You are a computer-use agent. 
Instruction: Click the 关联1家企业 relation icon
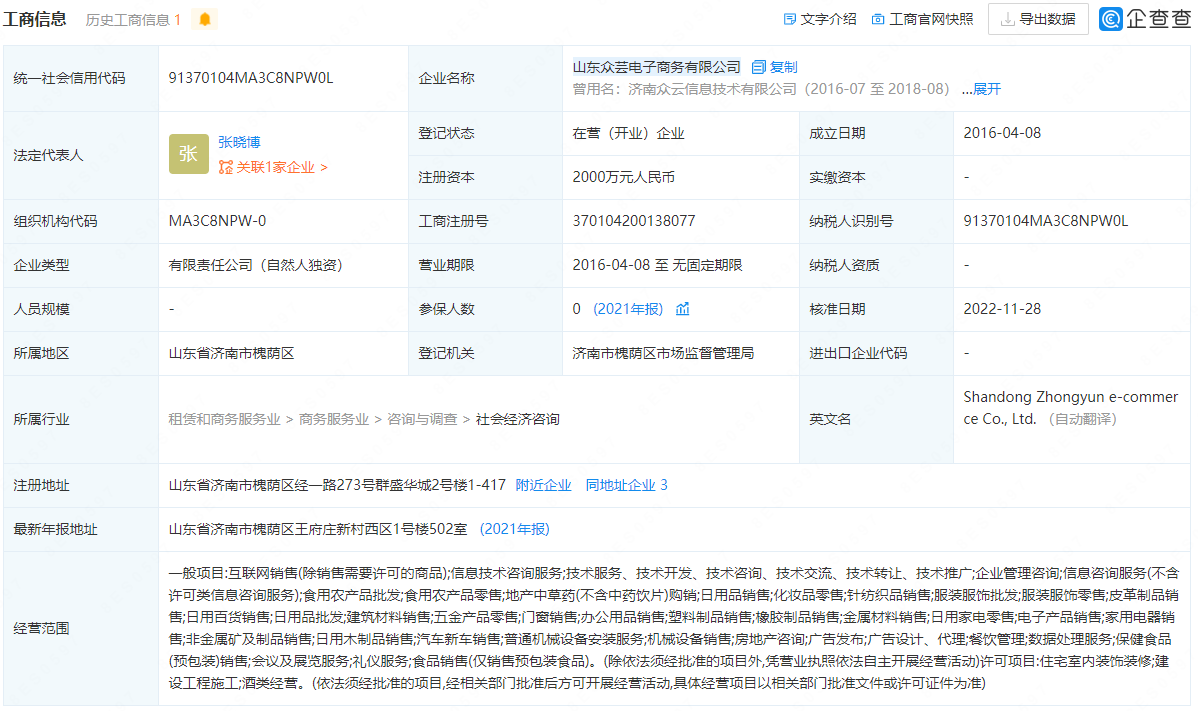(x=225, y=168)
